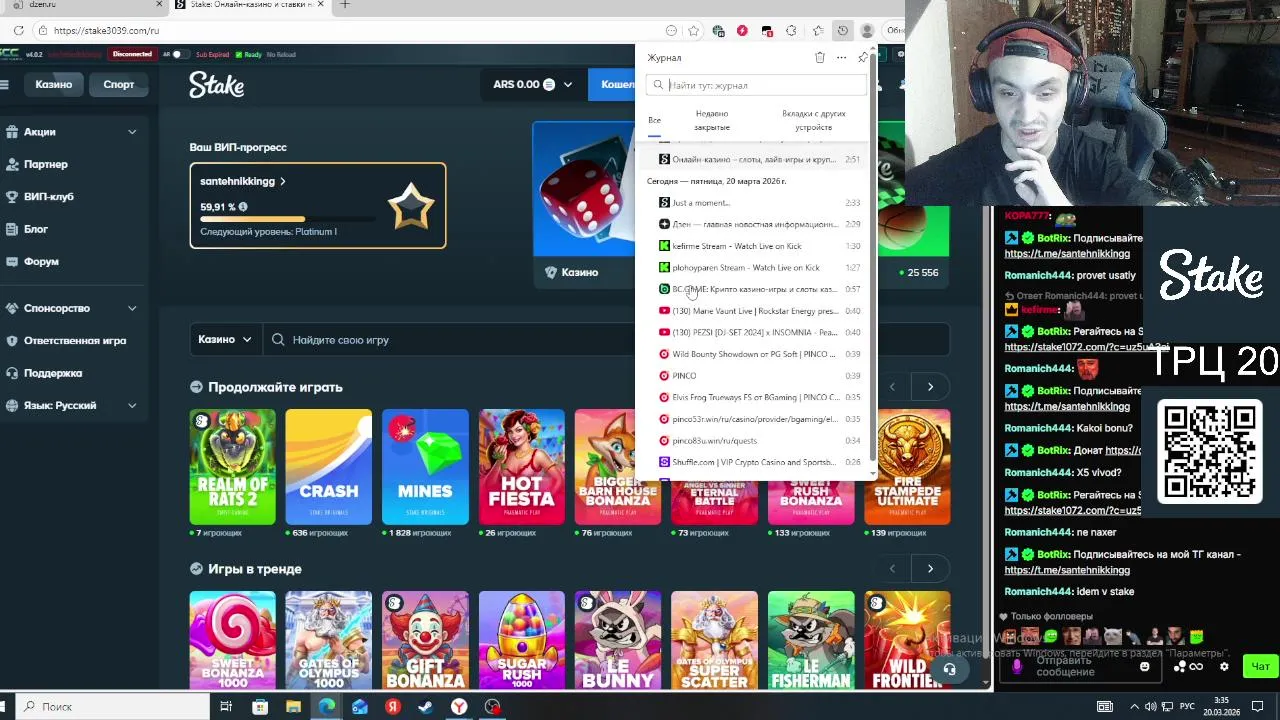The image size is (1280, 720).
Task: Add page to favorites star icon
Action: pyautogui.click(x=693, y=31)
